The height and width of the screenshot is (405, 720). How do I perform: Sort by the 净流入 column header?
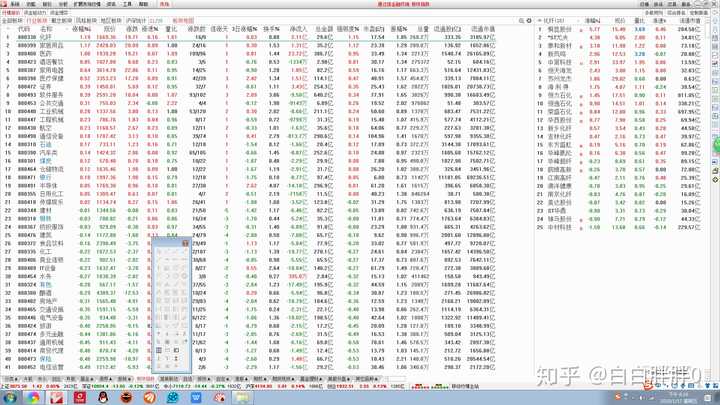[298, 29]
